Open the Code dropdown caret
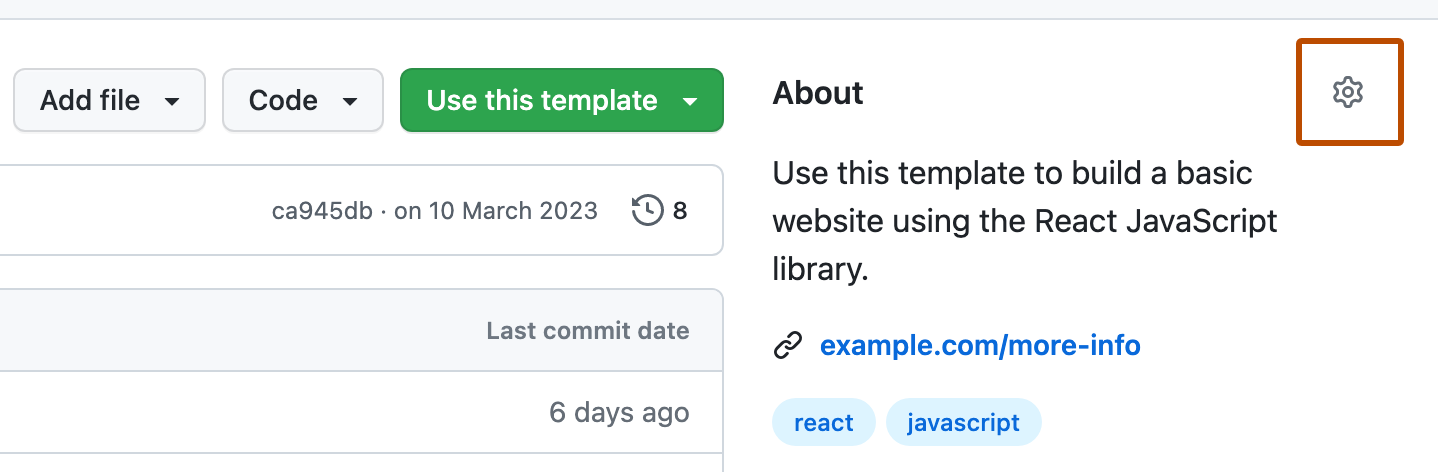 350,101
